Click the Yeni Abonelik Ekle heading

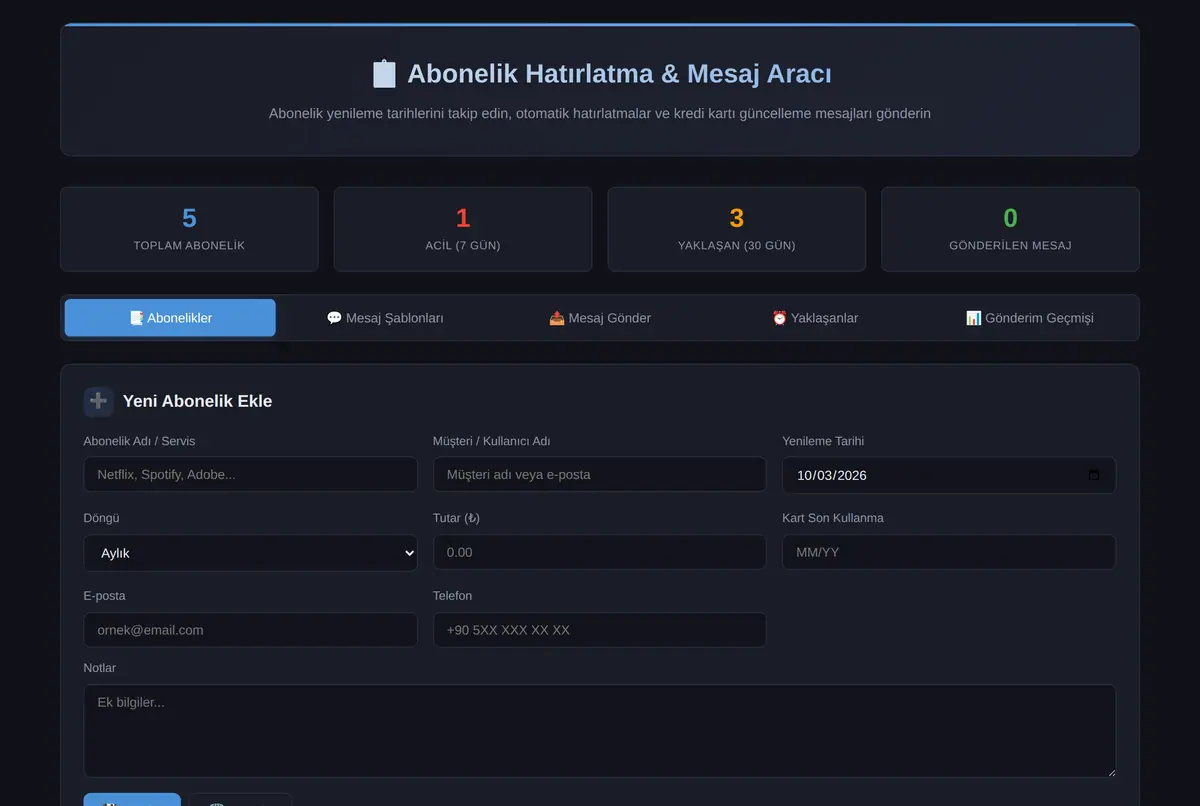(198, 401)
